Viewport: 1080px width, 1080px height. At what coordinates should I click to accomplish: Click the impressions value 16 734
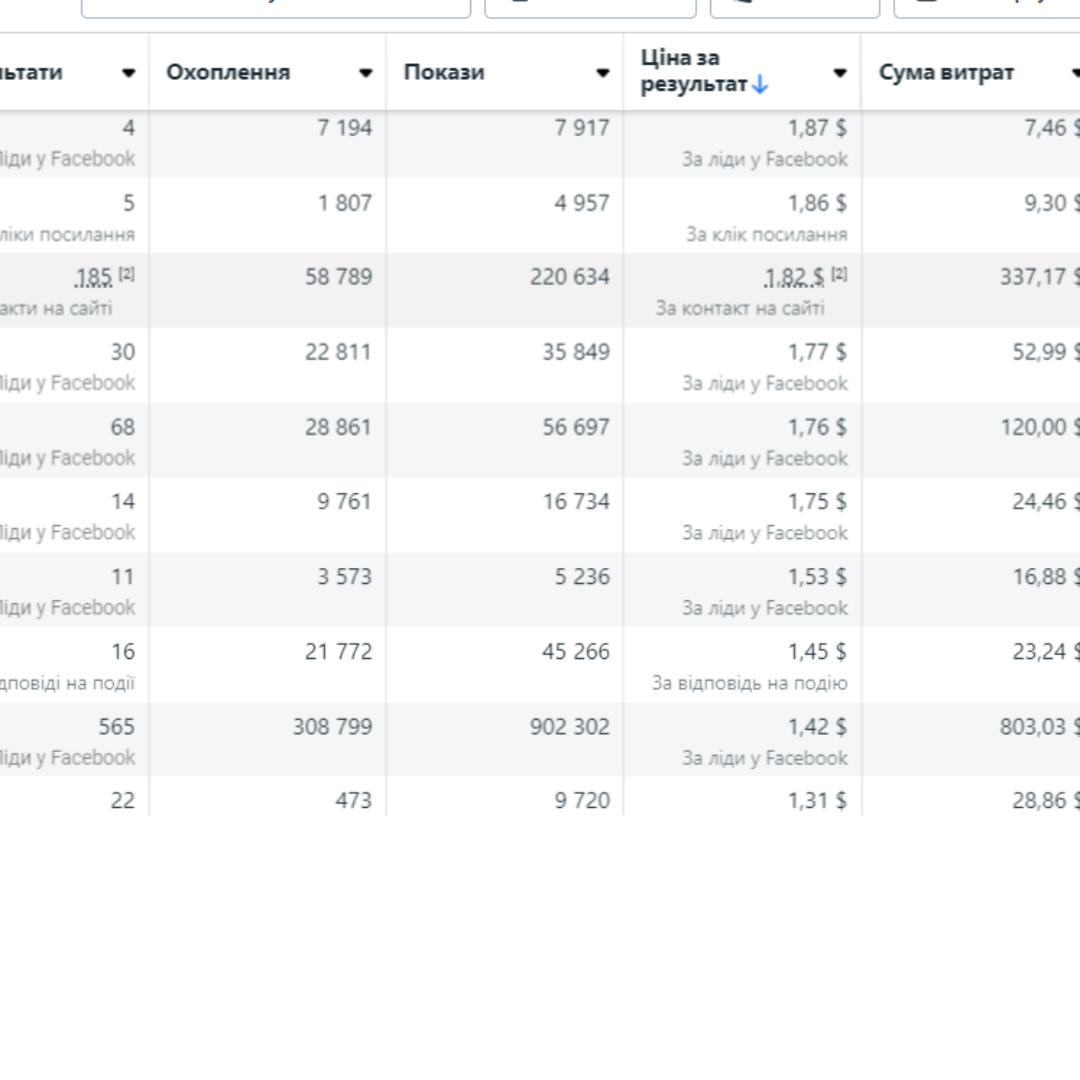coord(576,501)
